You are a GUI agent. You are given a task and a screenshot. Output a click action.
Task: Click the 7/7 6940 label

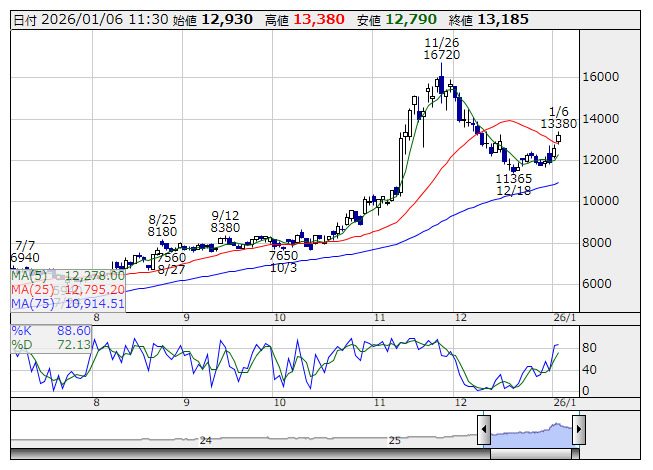(25, 251)
